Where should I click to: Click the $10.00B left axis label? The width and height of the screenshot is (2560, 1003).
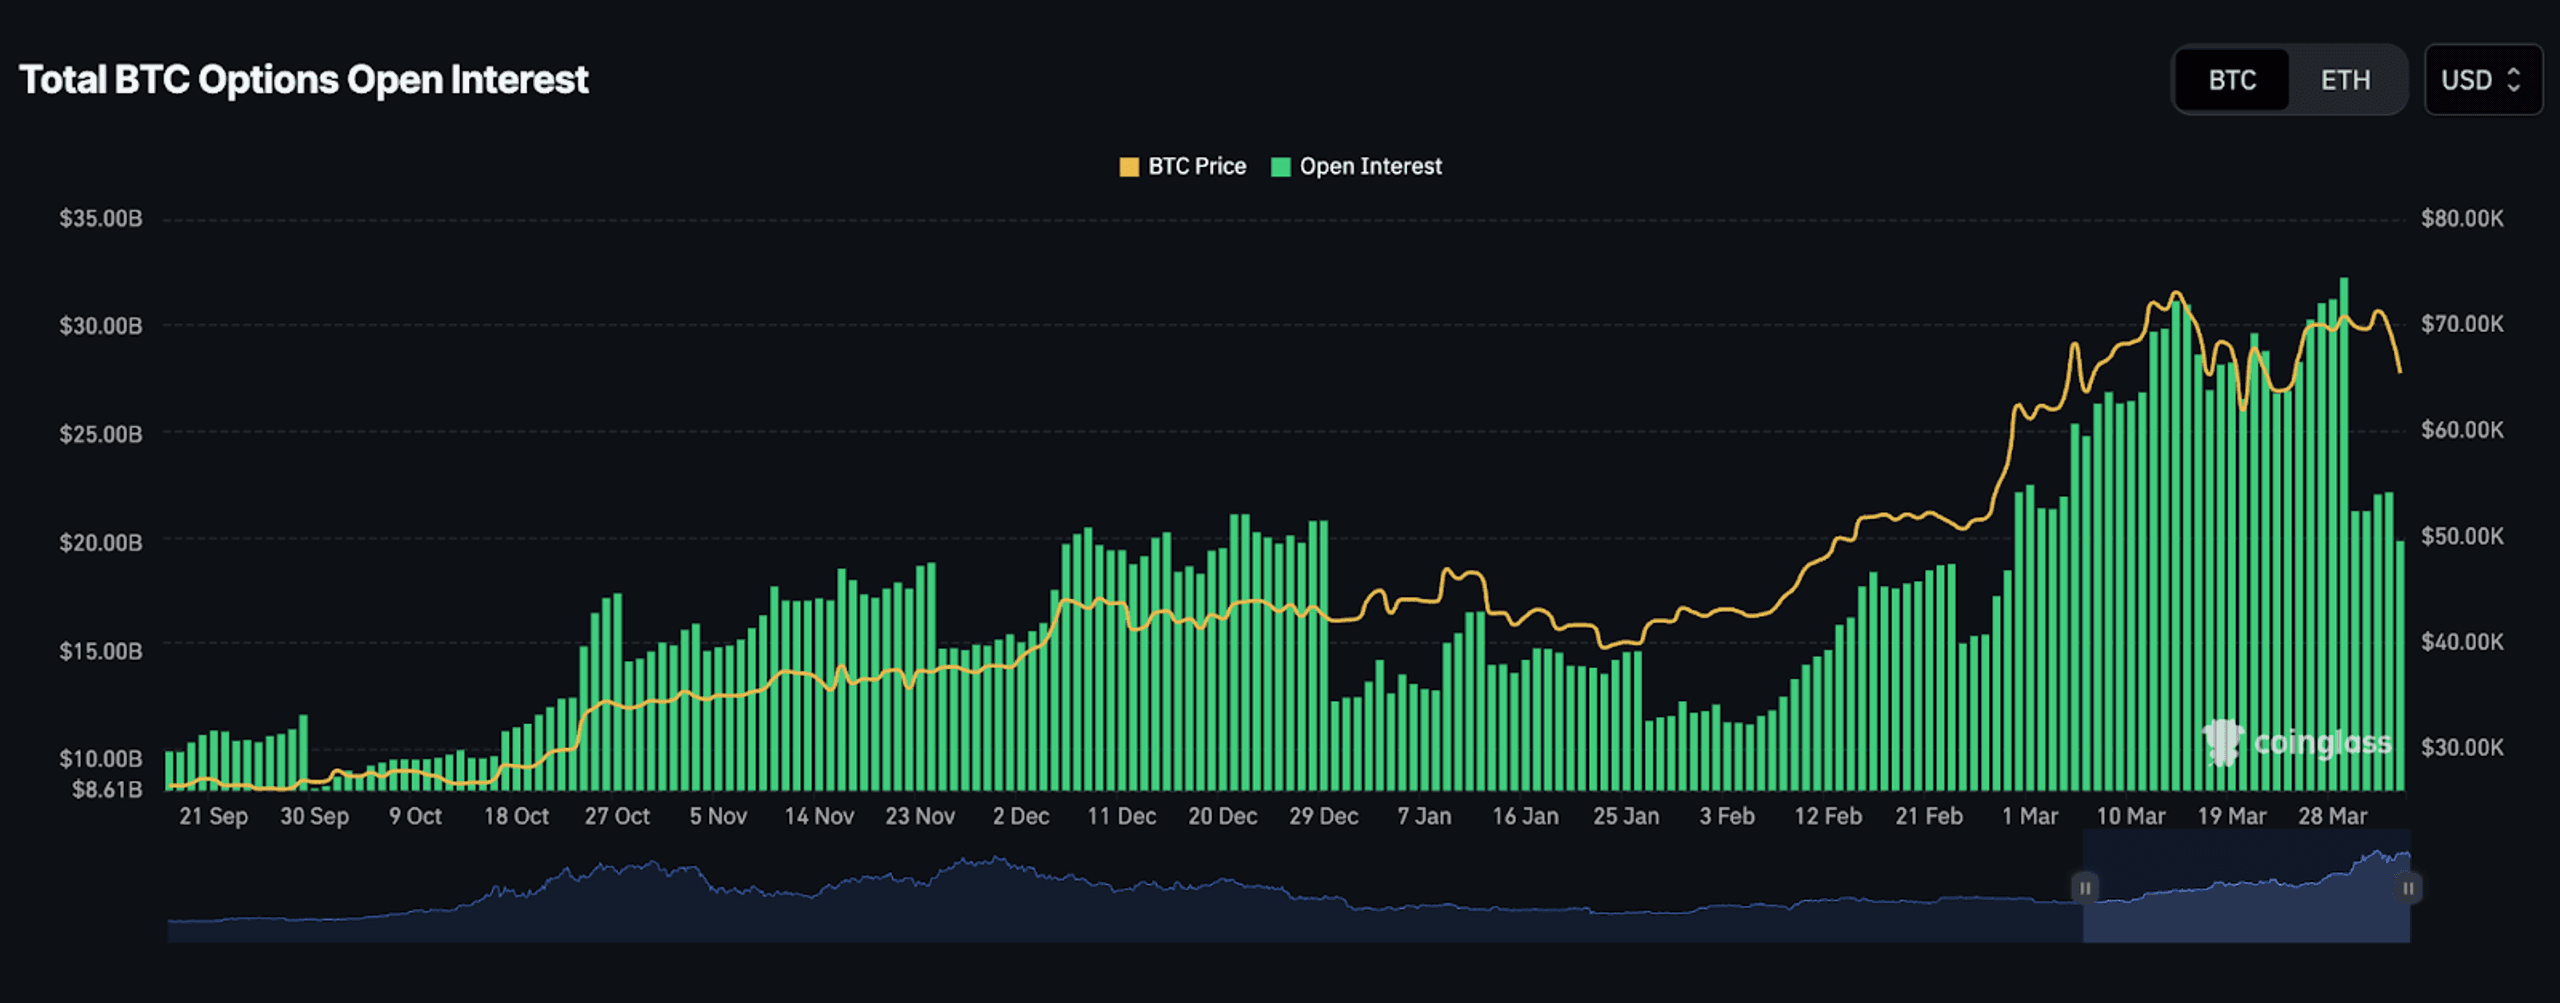tap(101, 758)
